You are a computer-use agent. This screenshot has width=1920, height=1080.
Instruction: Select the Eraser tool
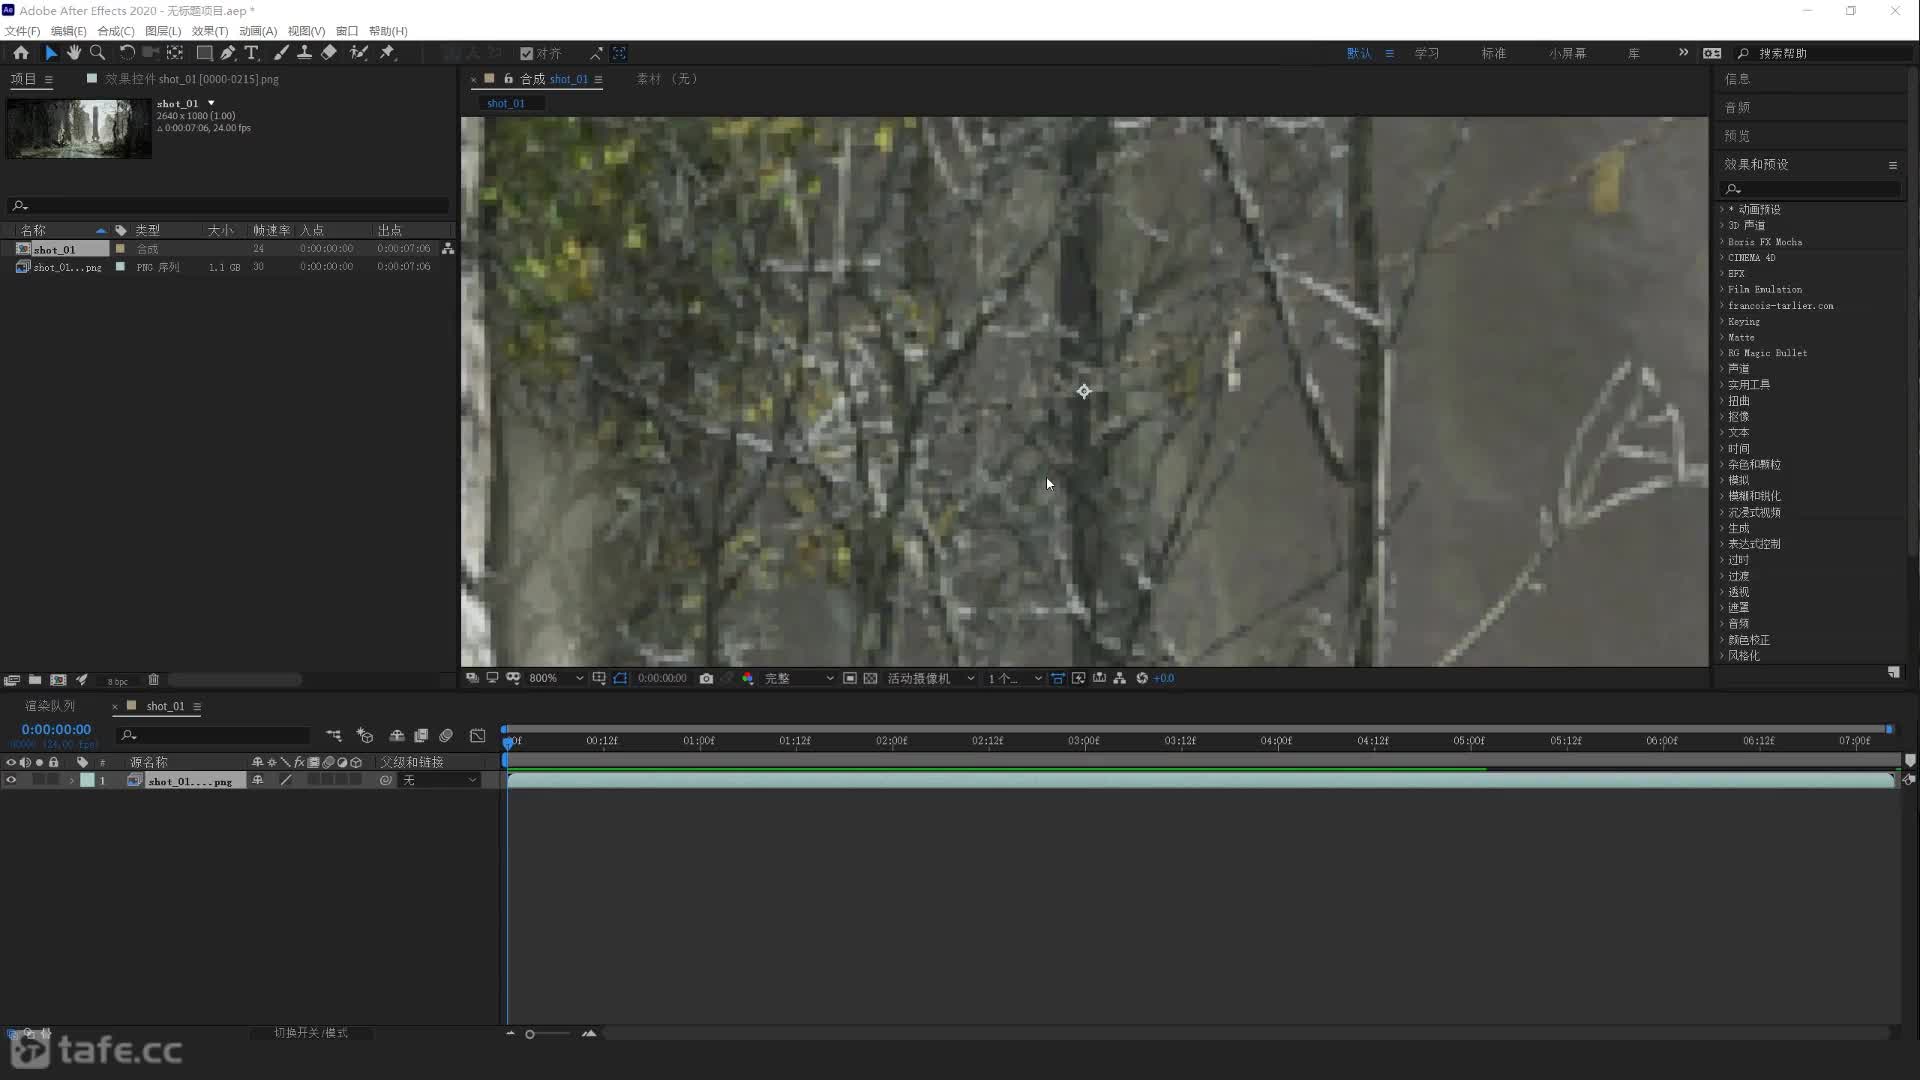329,53
